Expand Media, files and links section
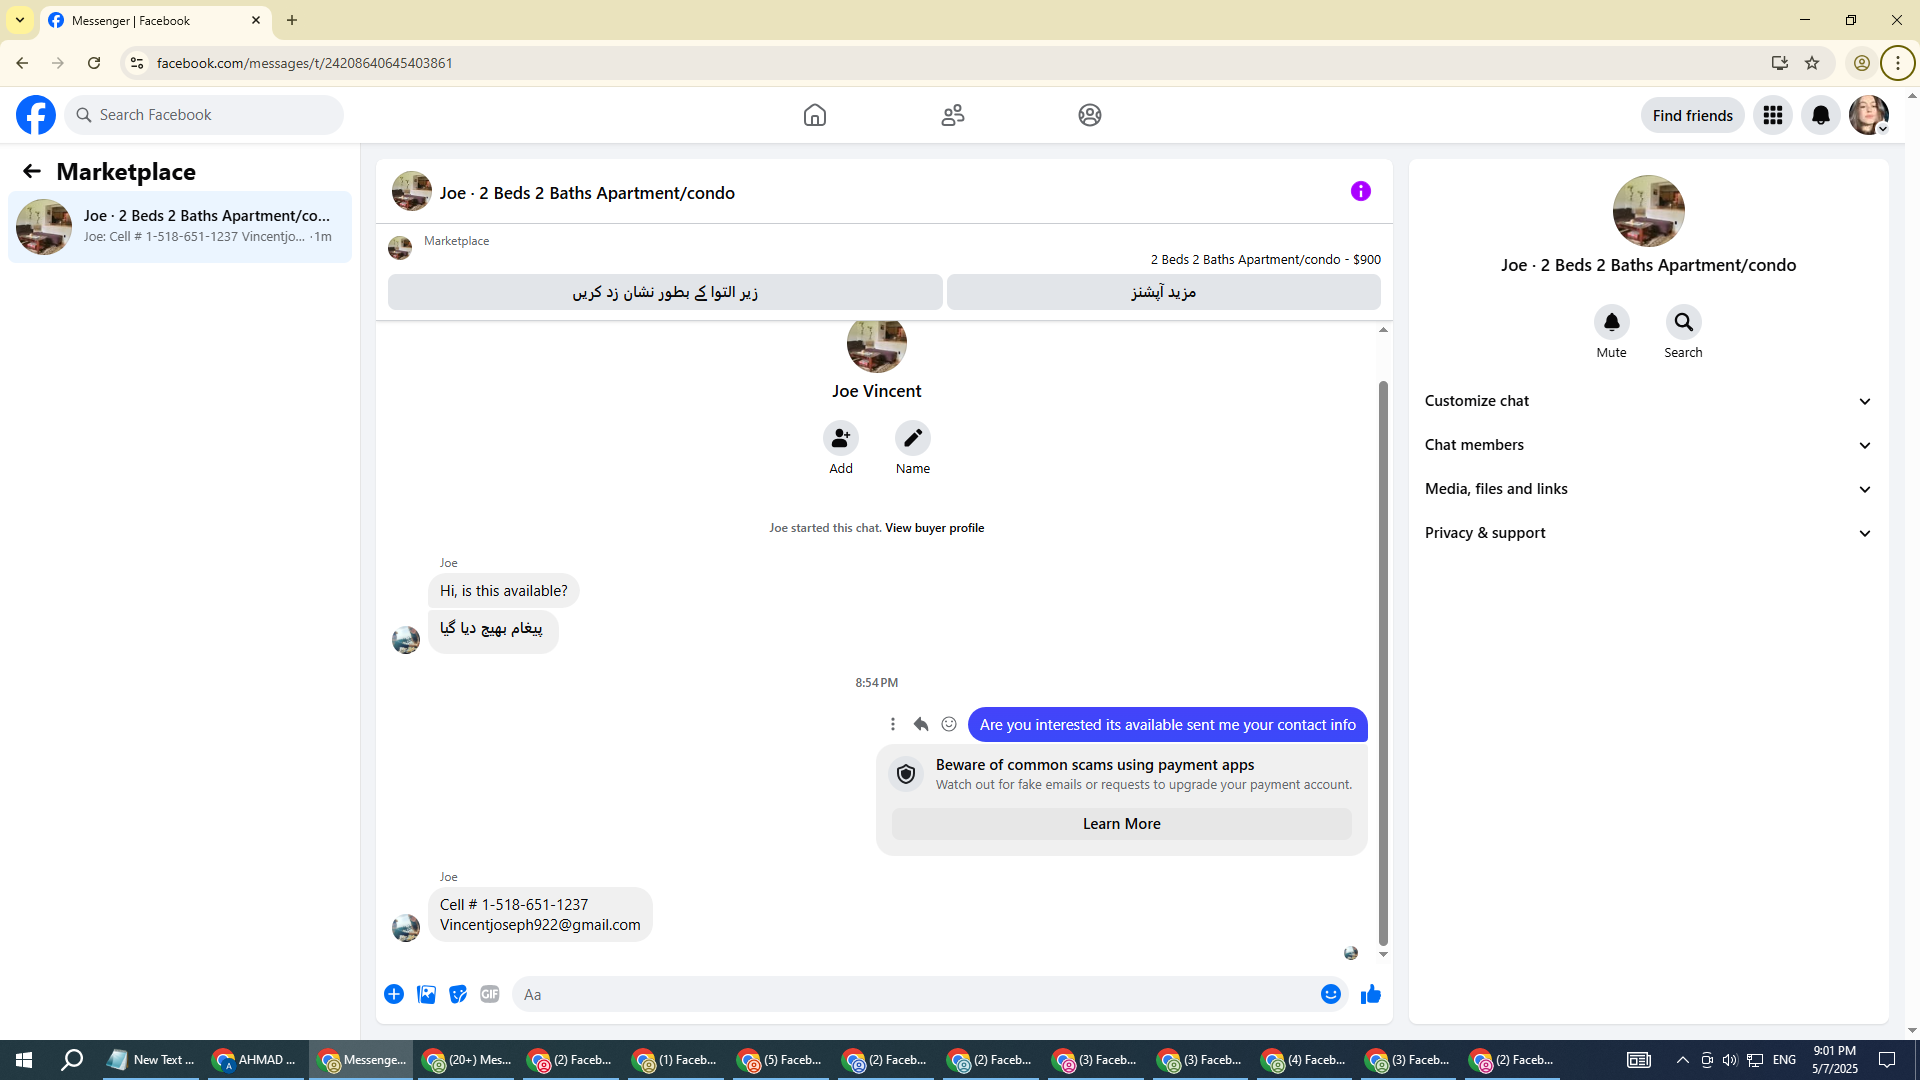1920x1080 pixels. (1648, 489)
